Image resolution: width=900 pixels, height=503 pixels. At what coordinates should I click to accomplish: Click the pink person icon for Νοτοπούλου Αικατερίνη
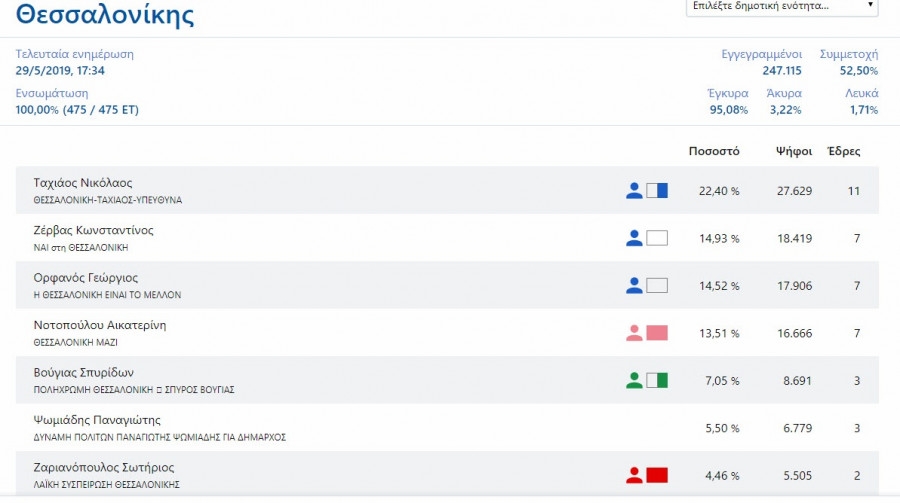click(x=633, y=333)
